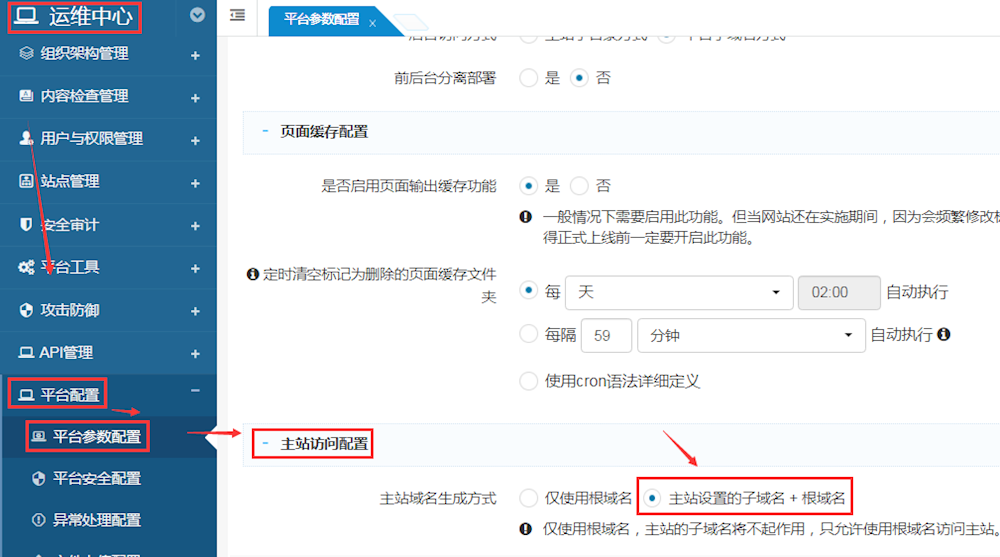
Task: Open 异常处理配置 menu item
Action: pos(96,520)
